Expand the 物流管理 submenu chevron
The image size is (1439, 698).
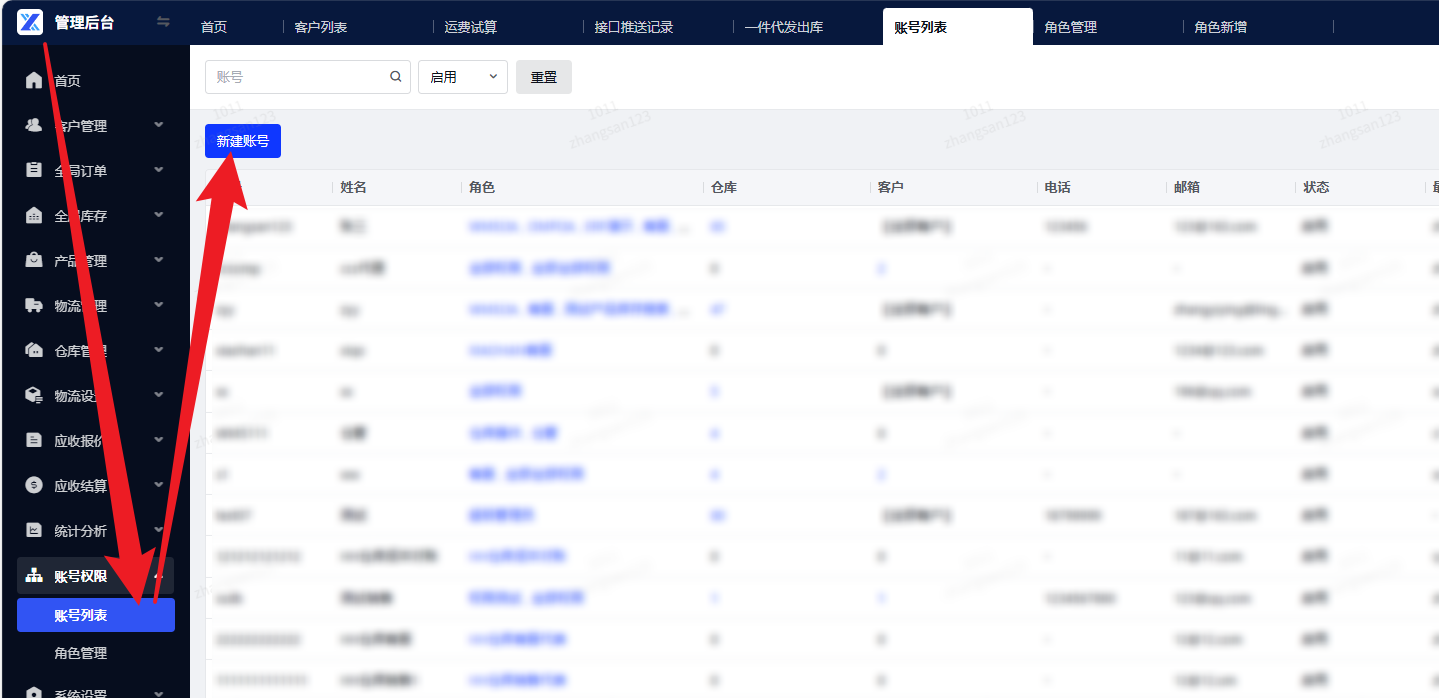click(159, 305)
